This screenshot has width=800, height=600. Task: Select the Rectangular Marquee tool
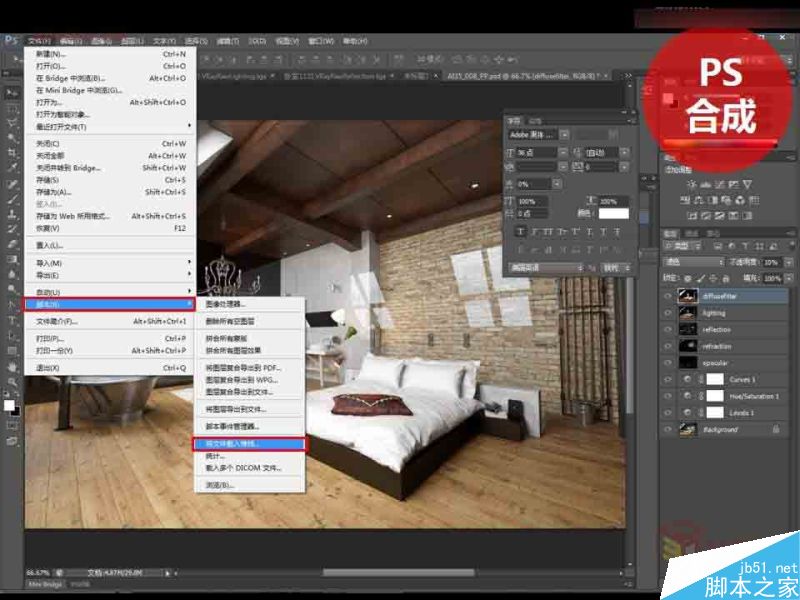click(x=12, y=108)
